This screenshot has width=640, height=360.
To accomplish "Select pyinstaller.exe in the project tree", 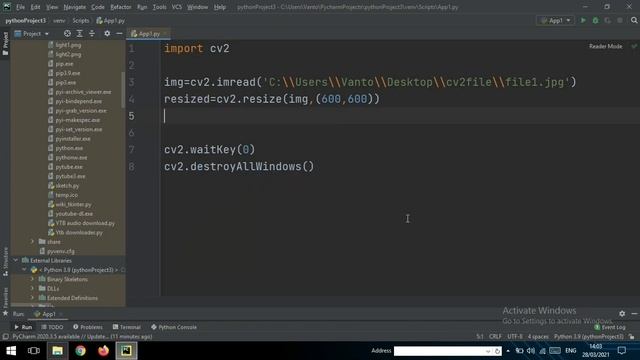I will pos(73,139).
